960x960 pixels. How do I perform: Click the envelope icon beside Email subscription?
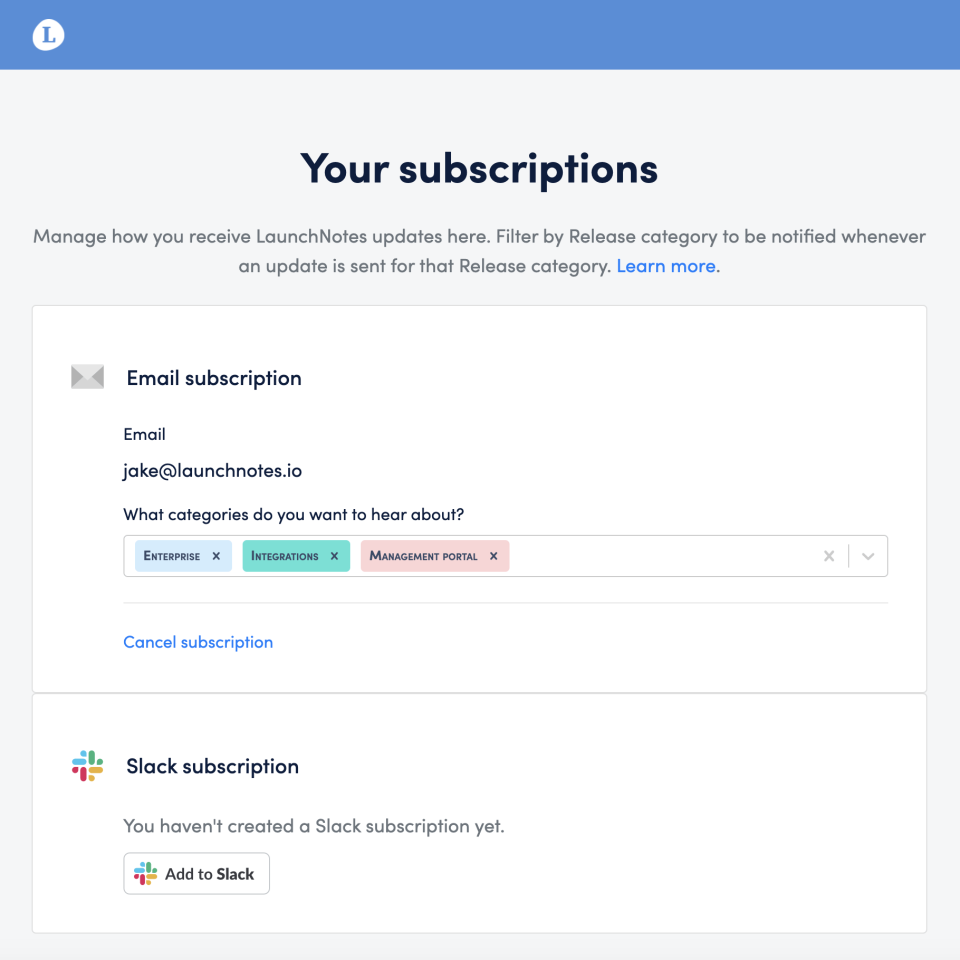point(88,377)
